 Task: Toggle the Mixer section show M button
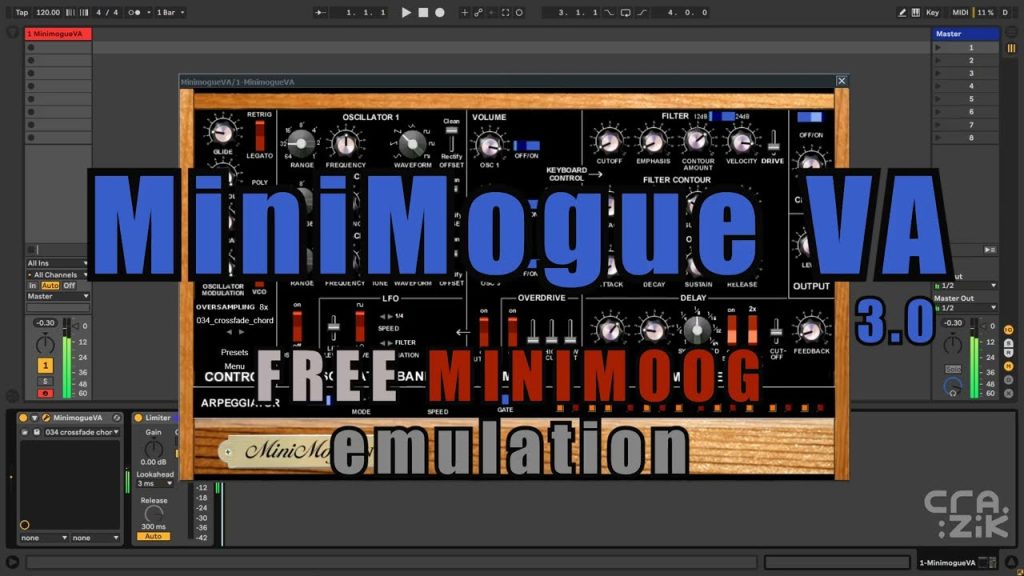[1010, 367]
